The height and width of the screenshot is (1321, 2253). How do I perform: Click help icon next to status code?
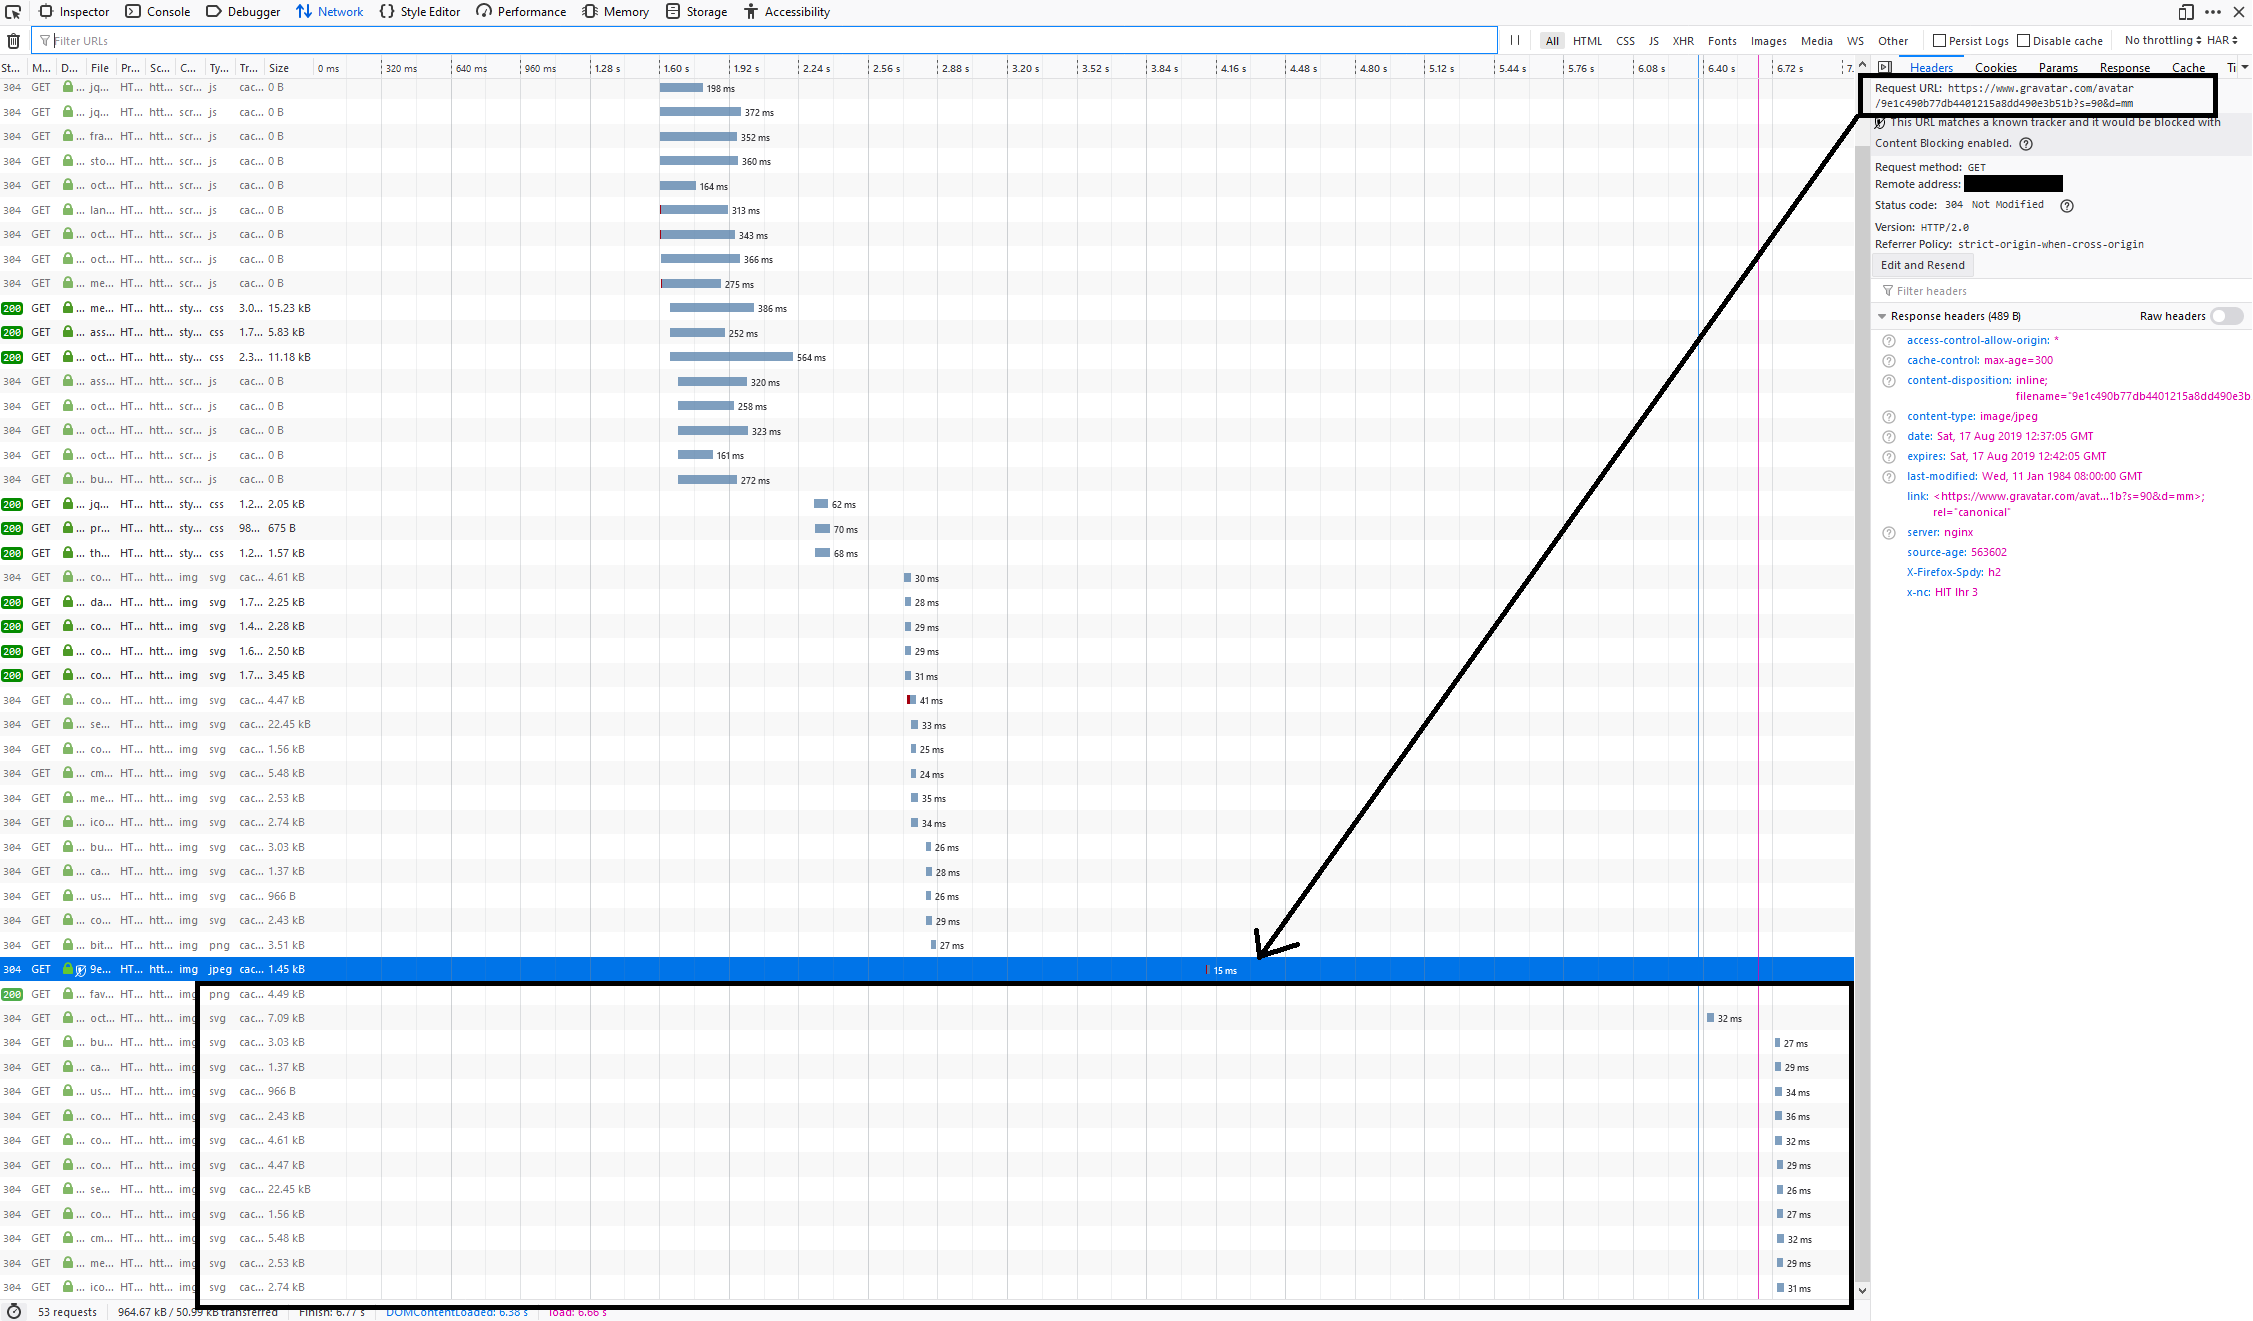point(2067,206)
